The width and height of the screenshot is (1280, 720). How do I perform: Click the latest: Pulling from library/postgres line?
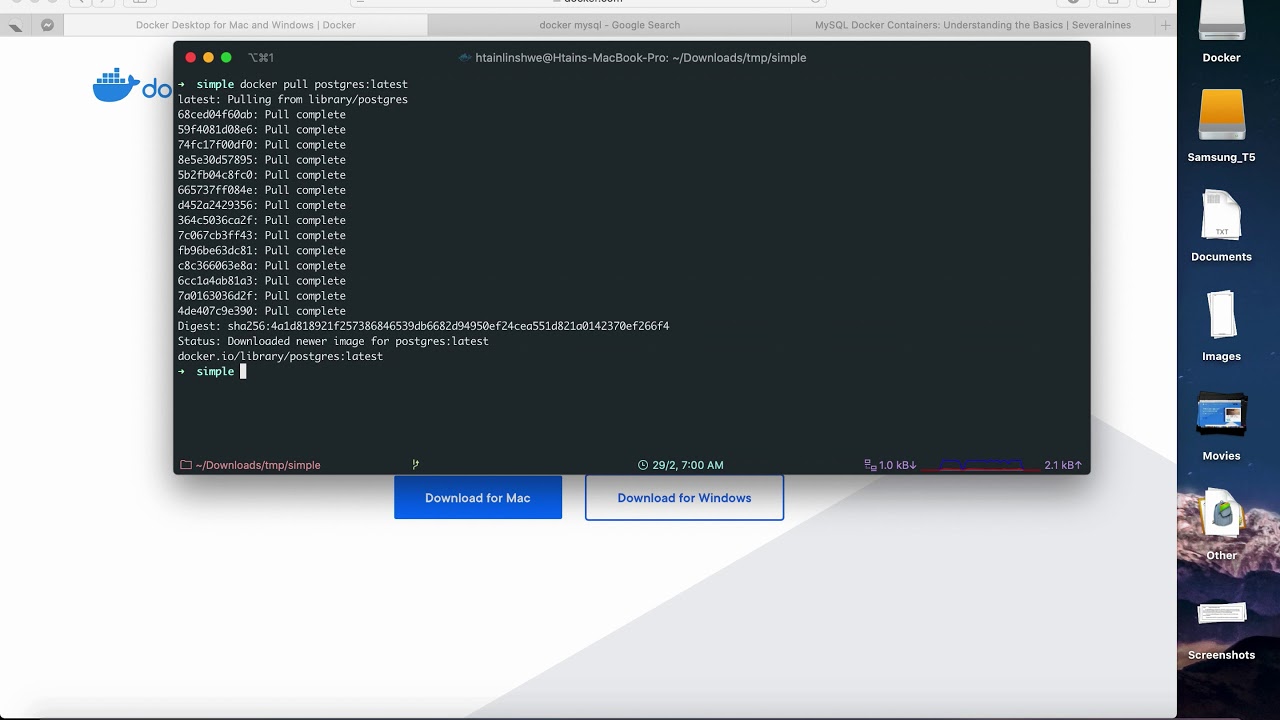(293, 99)
